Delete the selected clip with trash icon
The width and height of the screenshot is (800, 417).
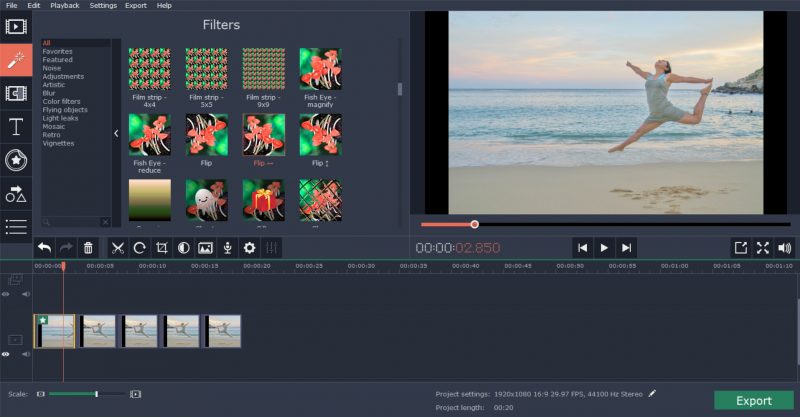pos(88,248)
